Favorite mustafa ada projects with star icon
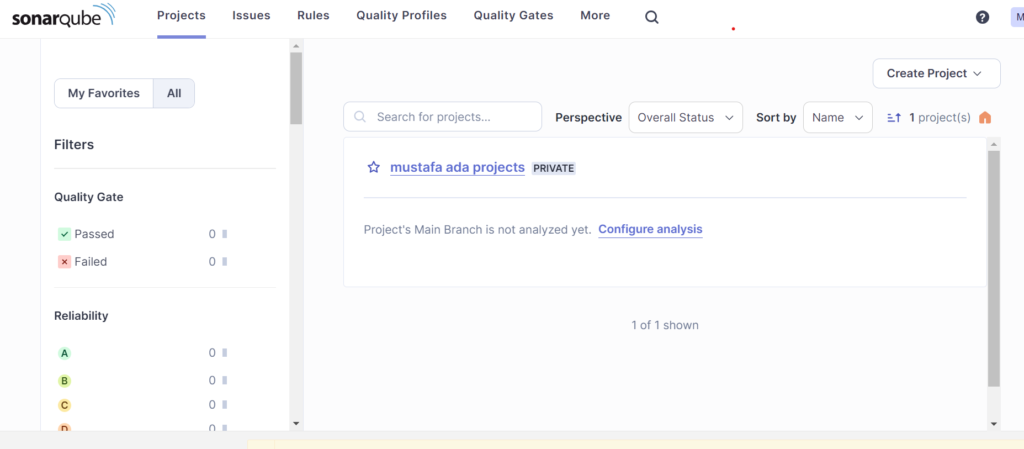 [373, 168]
